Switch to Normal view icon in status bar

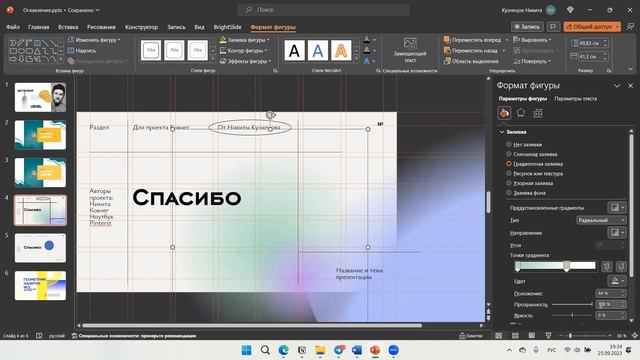499,336
